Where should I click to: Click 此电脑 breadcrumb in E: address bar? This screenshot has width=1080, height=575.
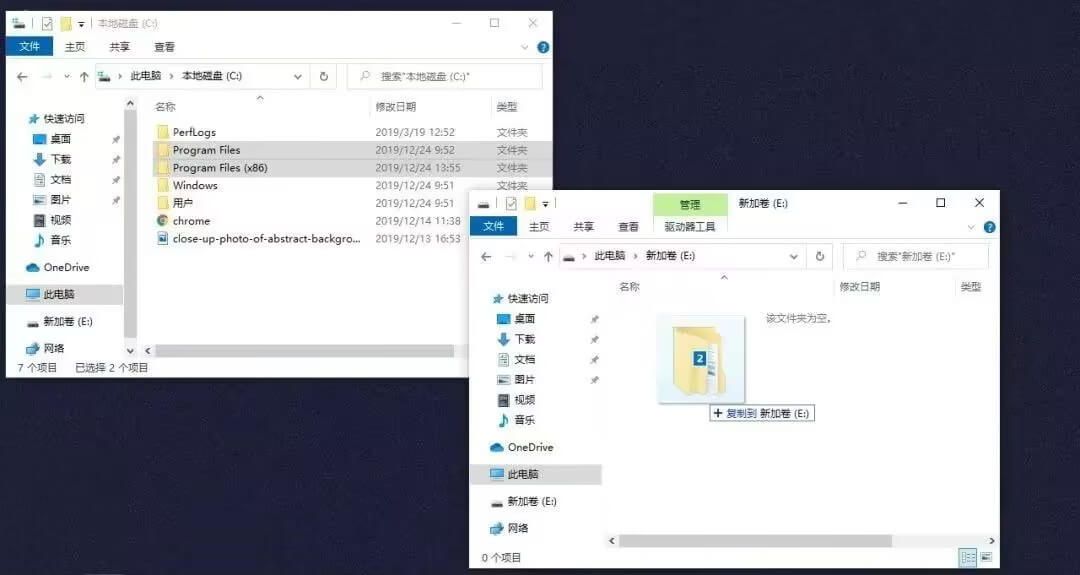coord(609,257)
